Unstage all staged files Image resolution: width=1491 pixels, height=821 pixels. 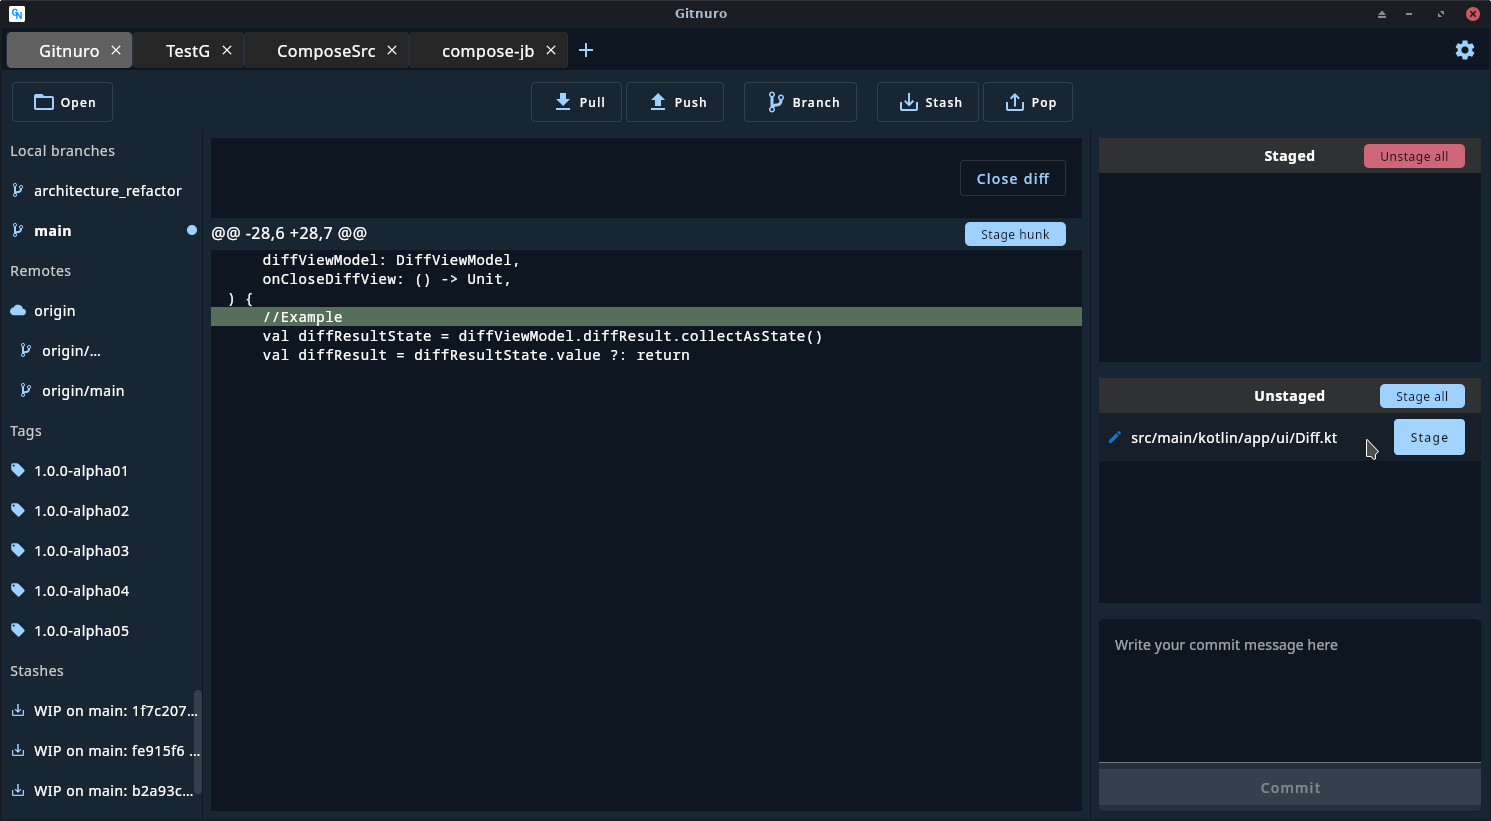click(x=1414, y=156)
